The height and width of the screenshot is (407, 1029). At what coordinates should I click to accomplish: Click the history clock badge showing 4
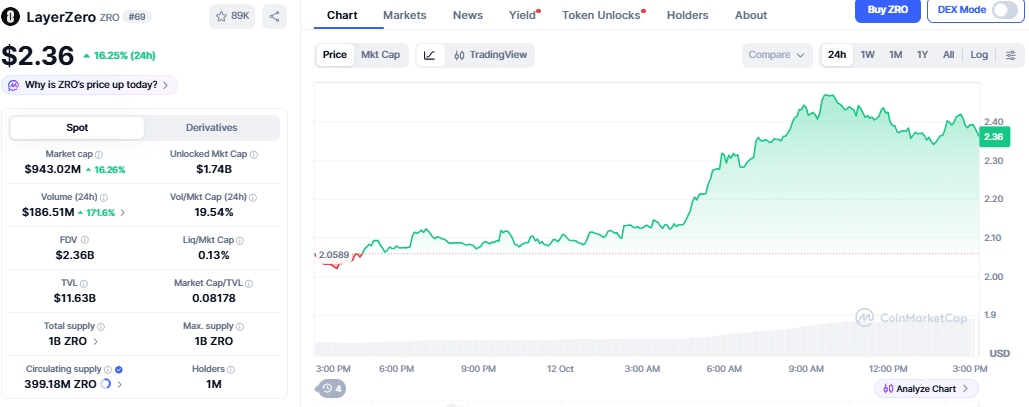coord(332,389)
